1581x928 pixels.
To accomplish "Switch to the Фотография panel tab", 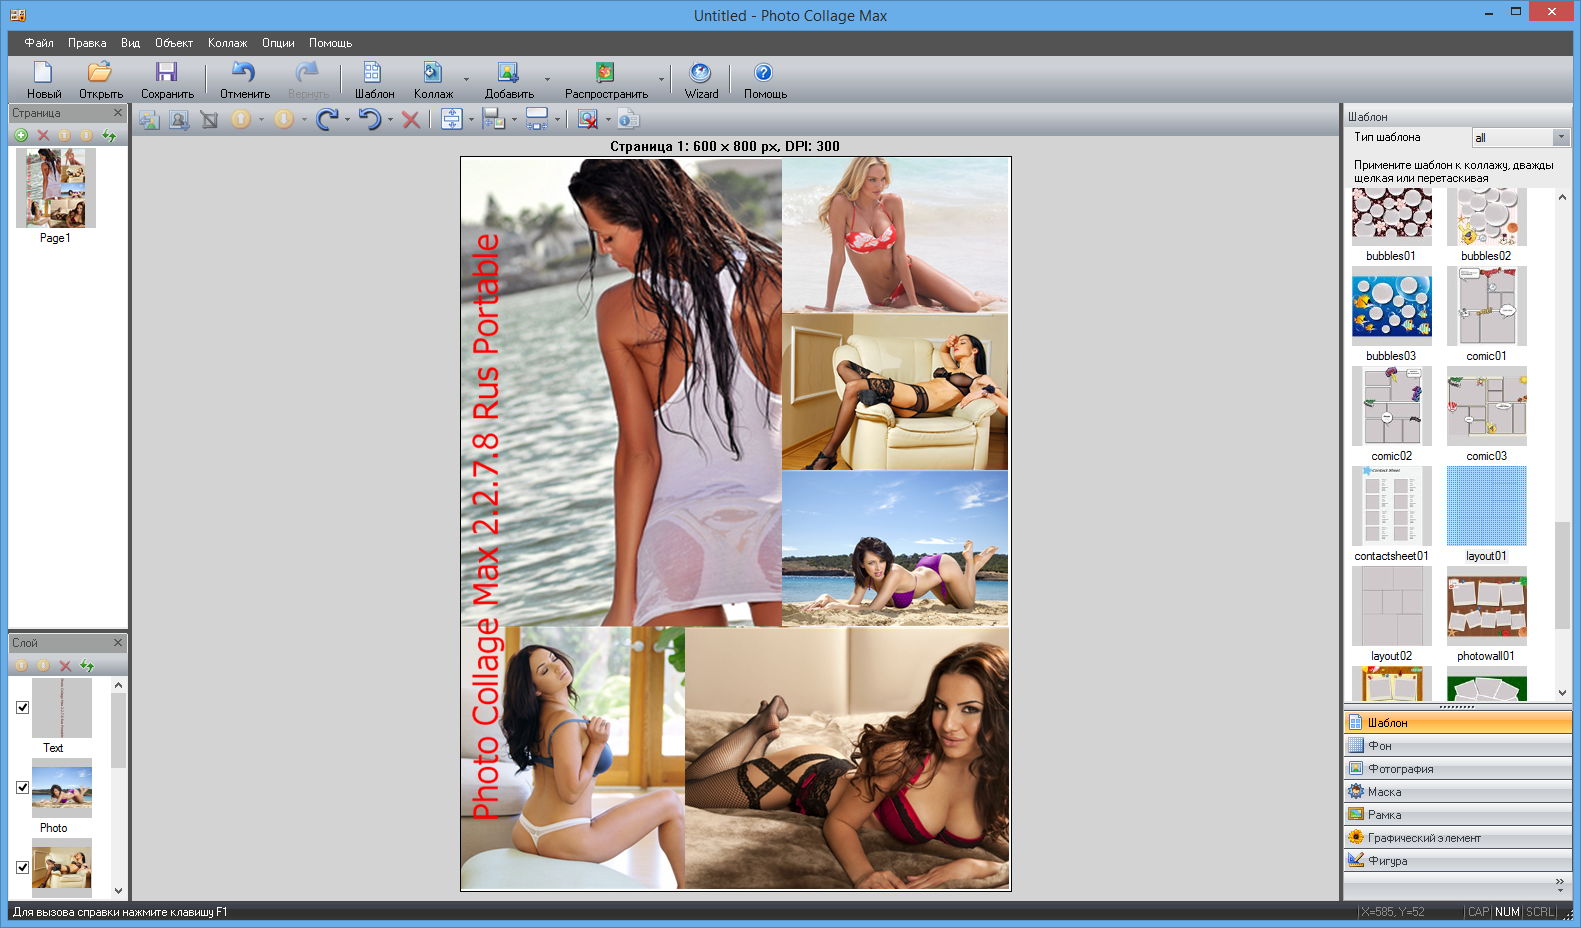I will click(x=1458, y=769).
